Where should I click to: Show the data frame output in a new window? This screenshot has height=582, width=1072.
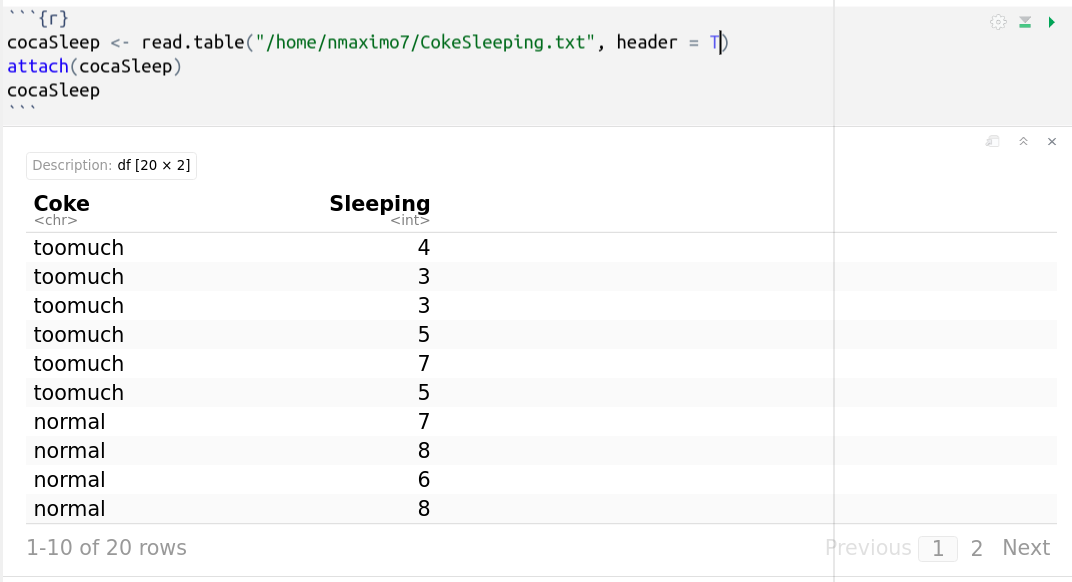991,141
